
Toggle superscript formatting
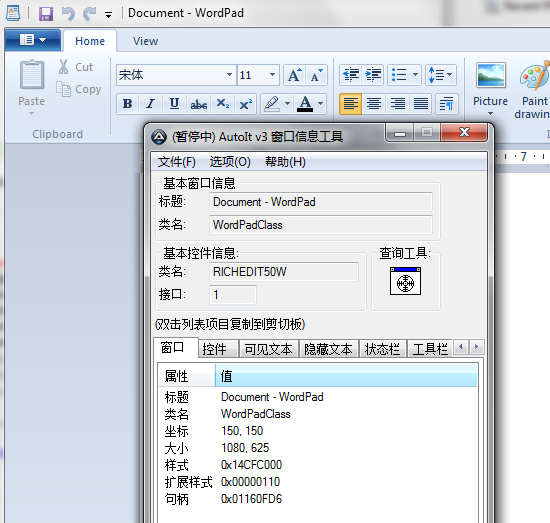click(246, 103)
